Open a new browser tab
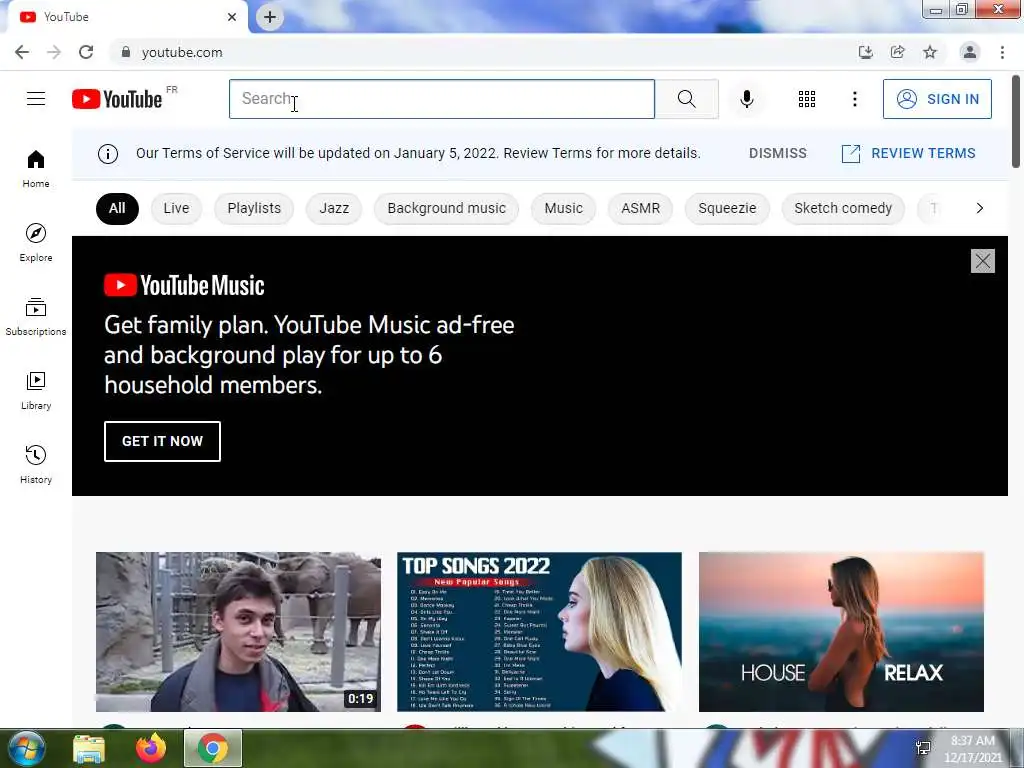The image size is (1024, 768). pyautogui.click(x=270, y=17)
